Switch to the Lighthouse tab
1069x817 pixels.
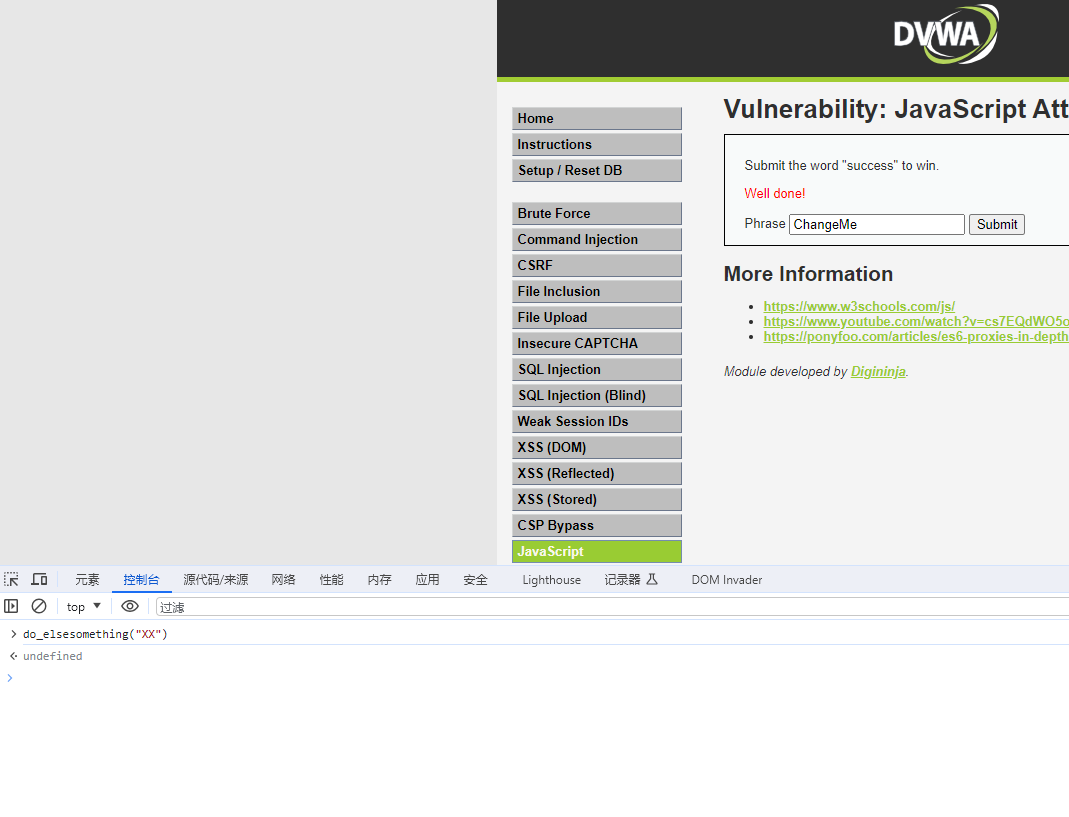(551, 579)
